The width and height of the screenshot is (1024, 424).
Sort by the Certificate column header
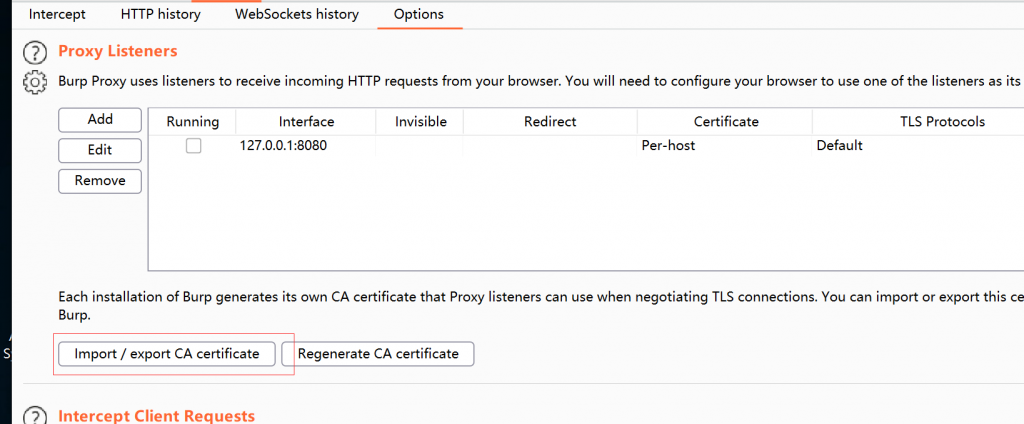(726, 122)
